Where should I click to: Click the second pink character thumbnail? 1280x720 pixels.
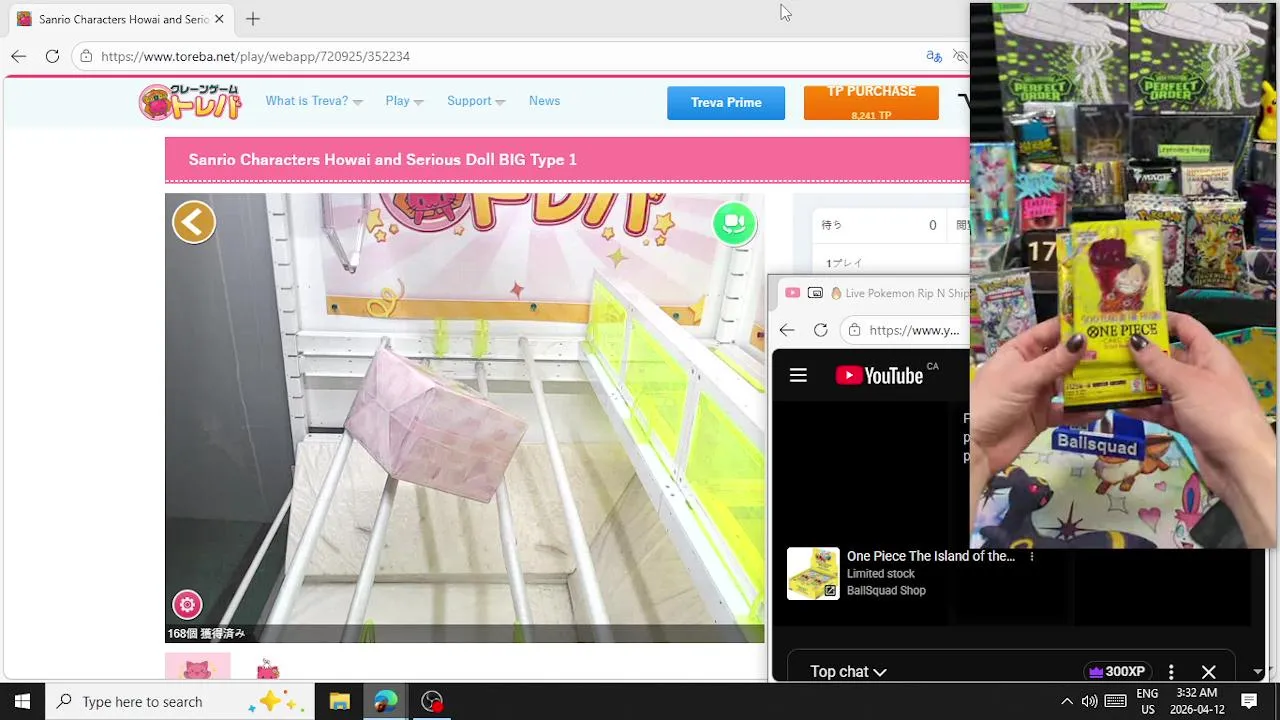(x=267, y=668)
